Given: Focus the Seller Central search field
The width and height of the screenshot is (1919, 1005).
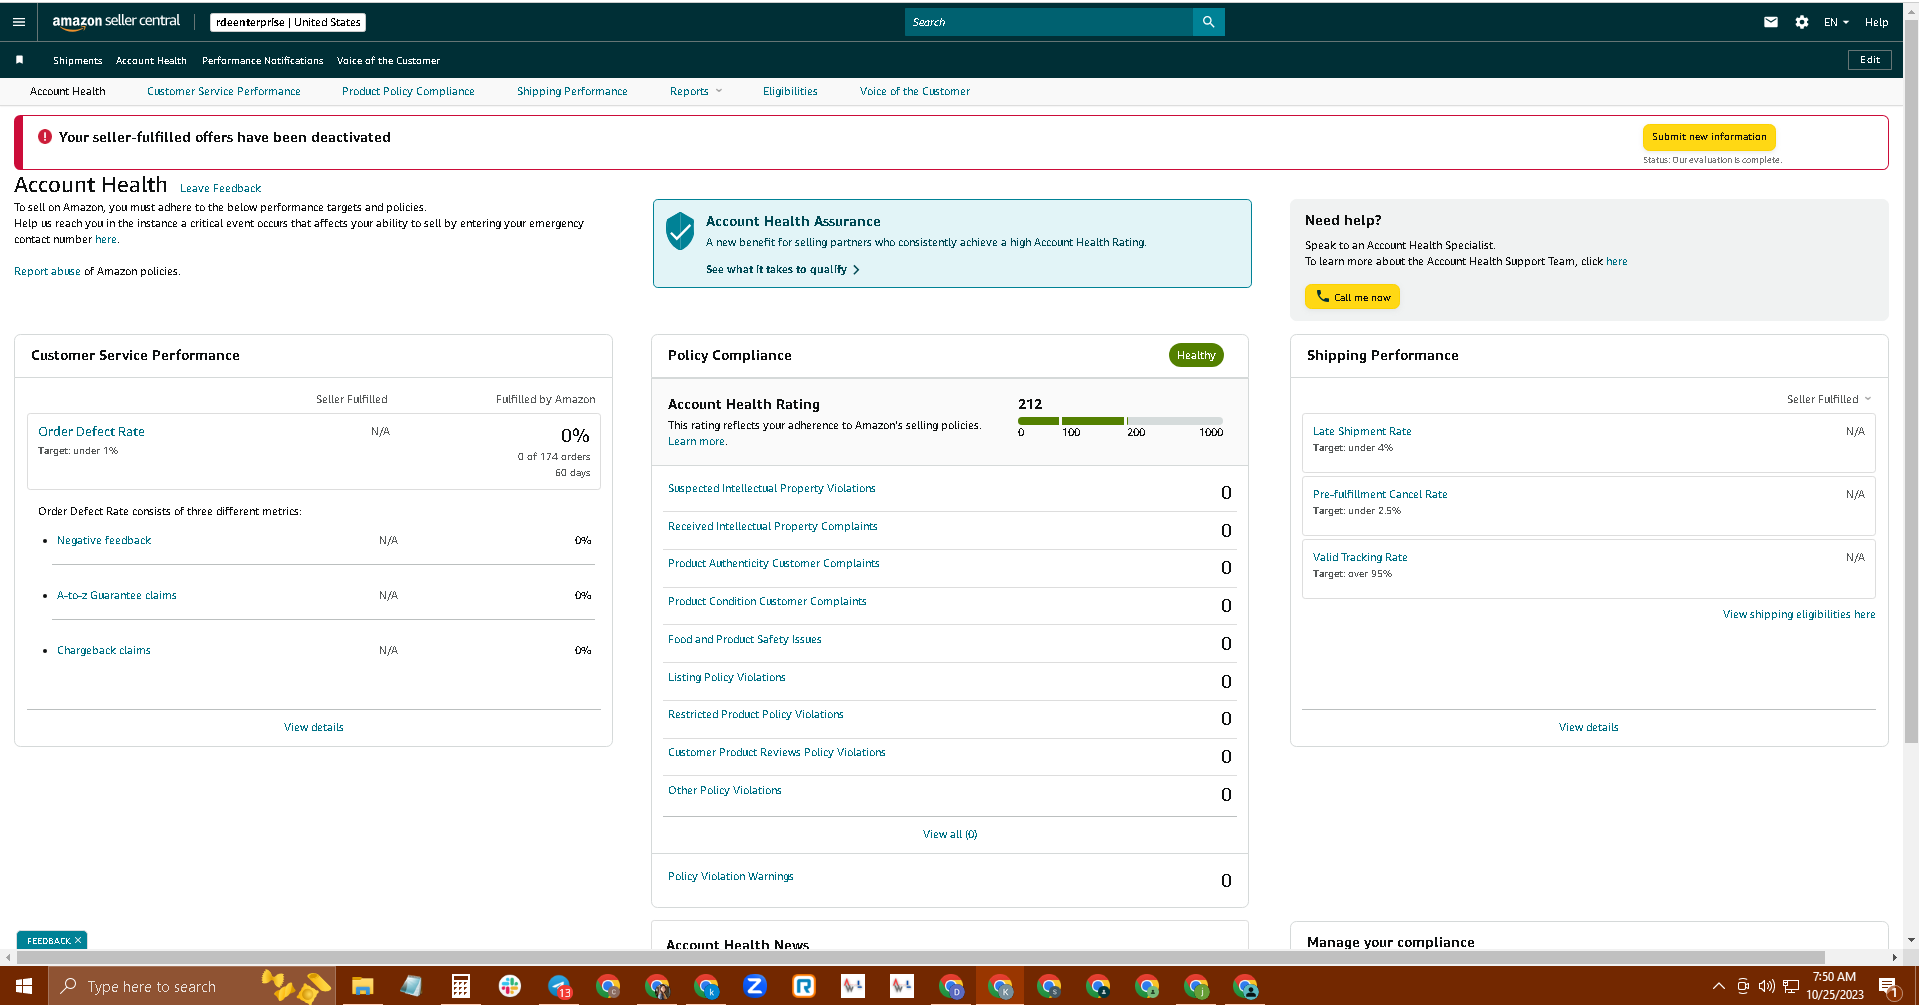Looking at the screenshot, I should pos(1048,22).
